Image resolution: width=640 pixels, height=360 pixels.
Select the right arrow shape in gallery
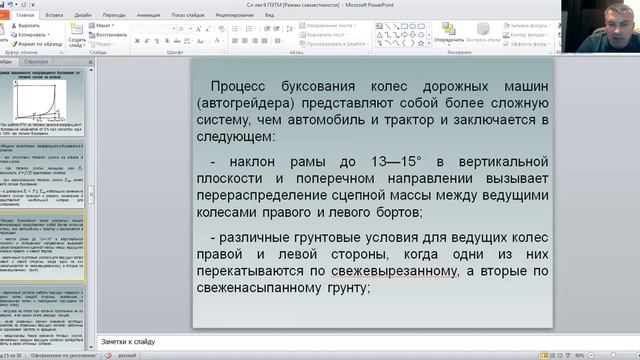click(404, 35)
